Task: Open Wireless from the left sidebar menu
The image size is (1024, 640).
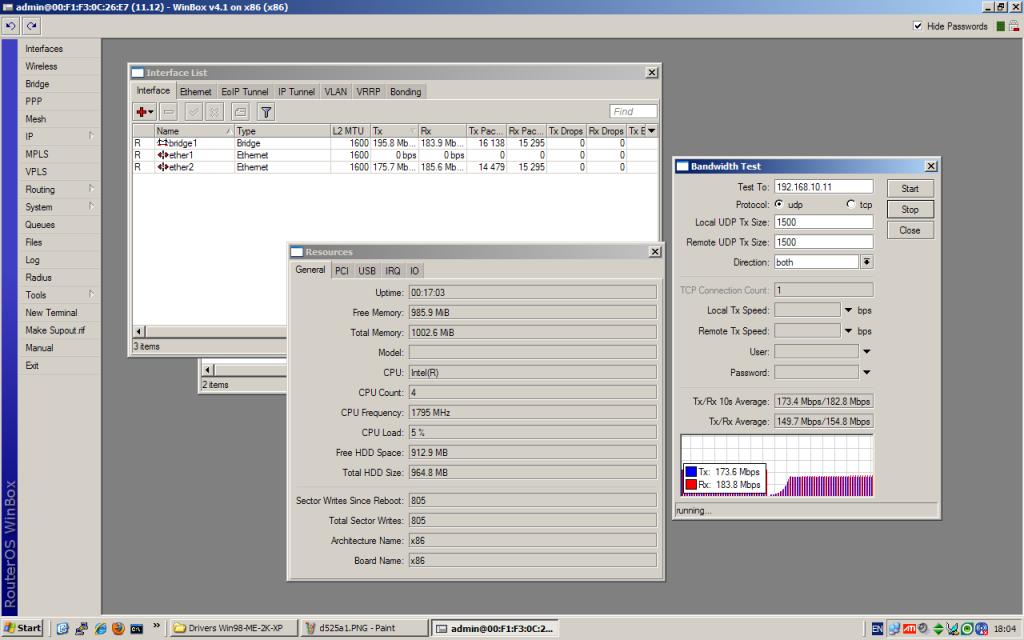Action: point(41,66)
